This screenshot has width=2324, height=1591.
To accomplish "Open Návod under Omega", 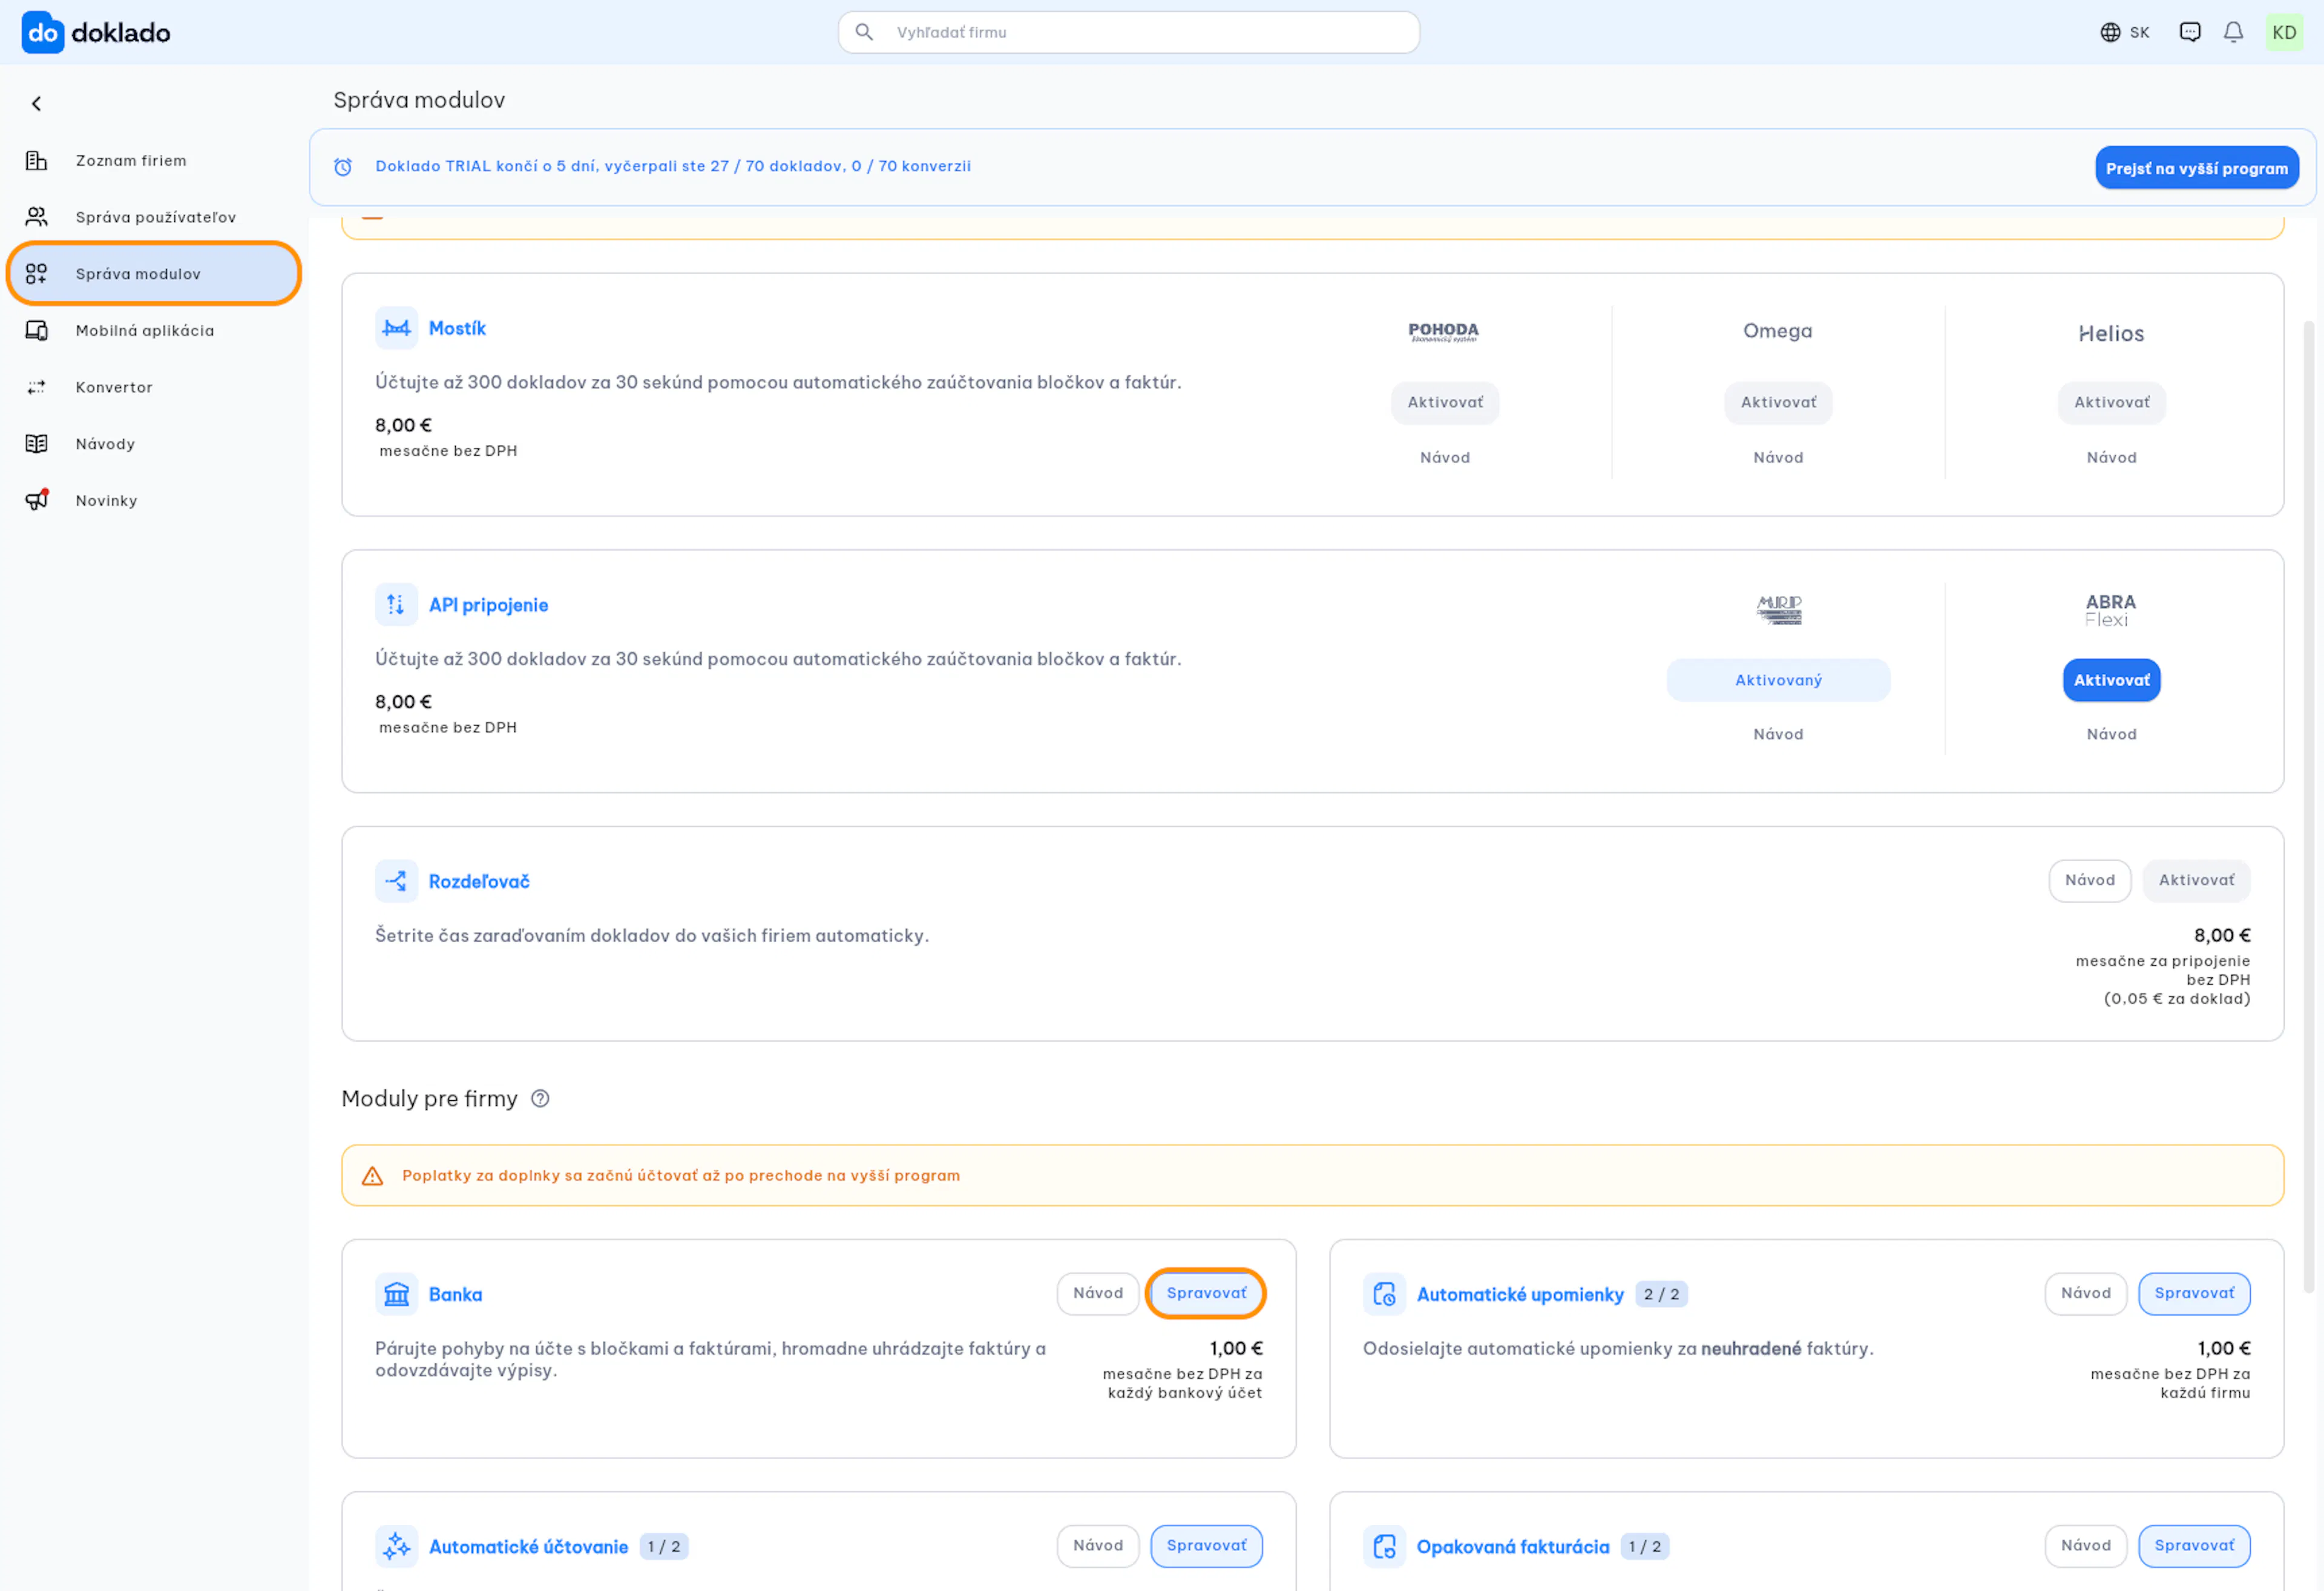I will (1777, 458).
